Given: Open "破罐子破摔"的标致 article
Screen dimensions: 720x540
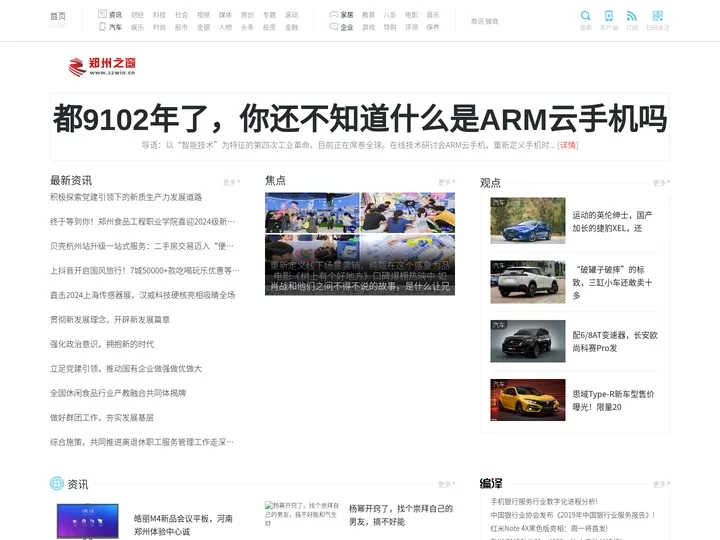Looking at the screenshot, I should (612, 282).
